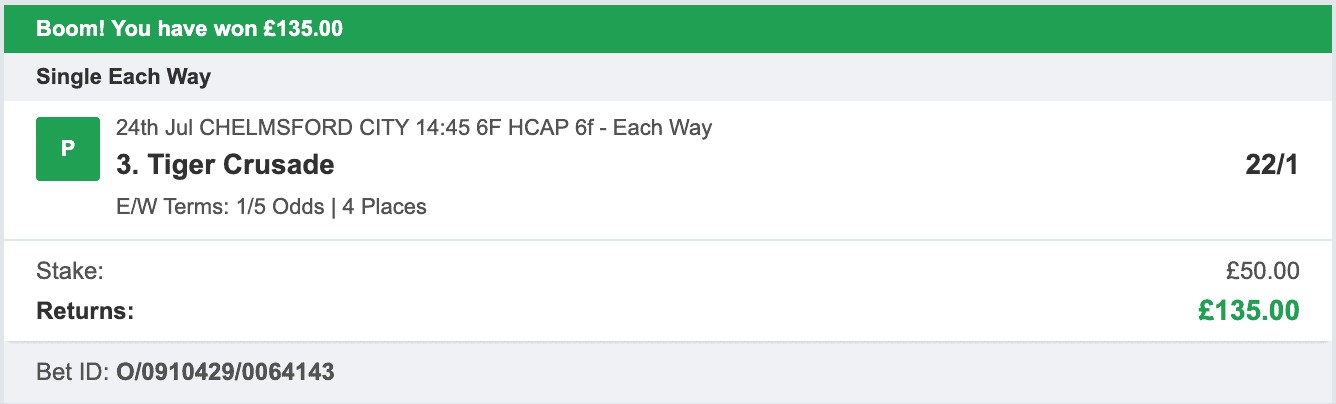Click the Chelmsford City 14:45 race details line
The image size is (1336, 404).
[x=414, y=128]
